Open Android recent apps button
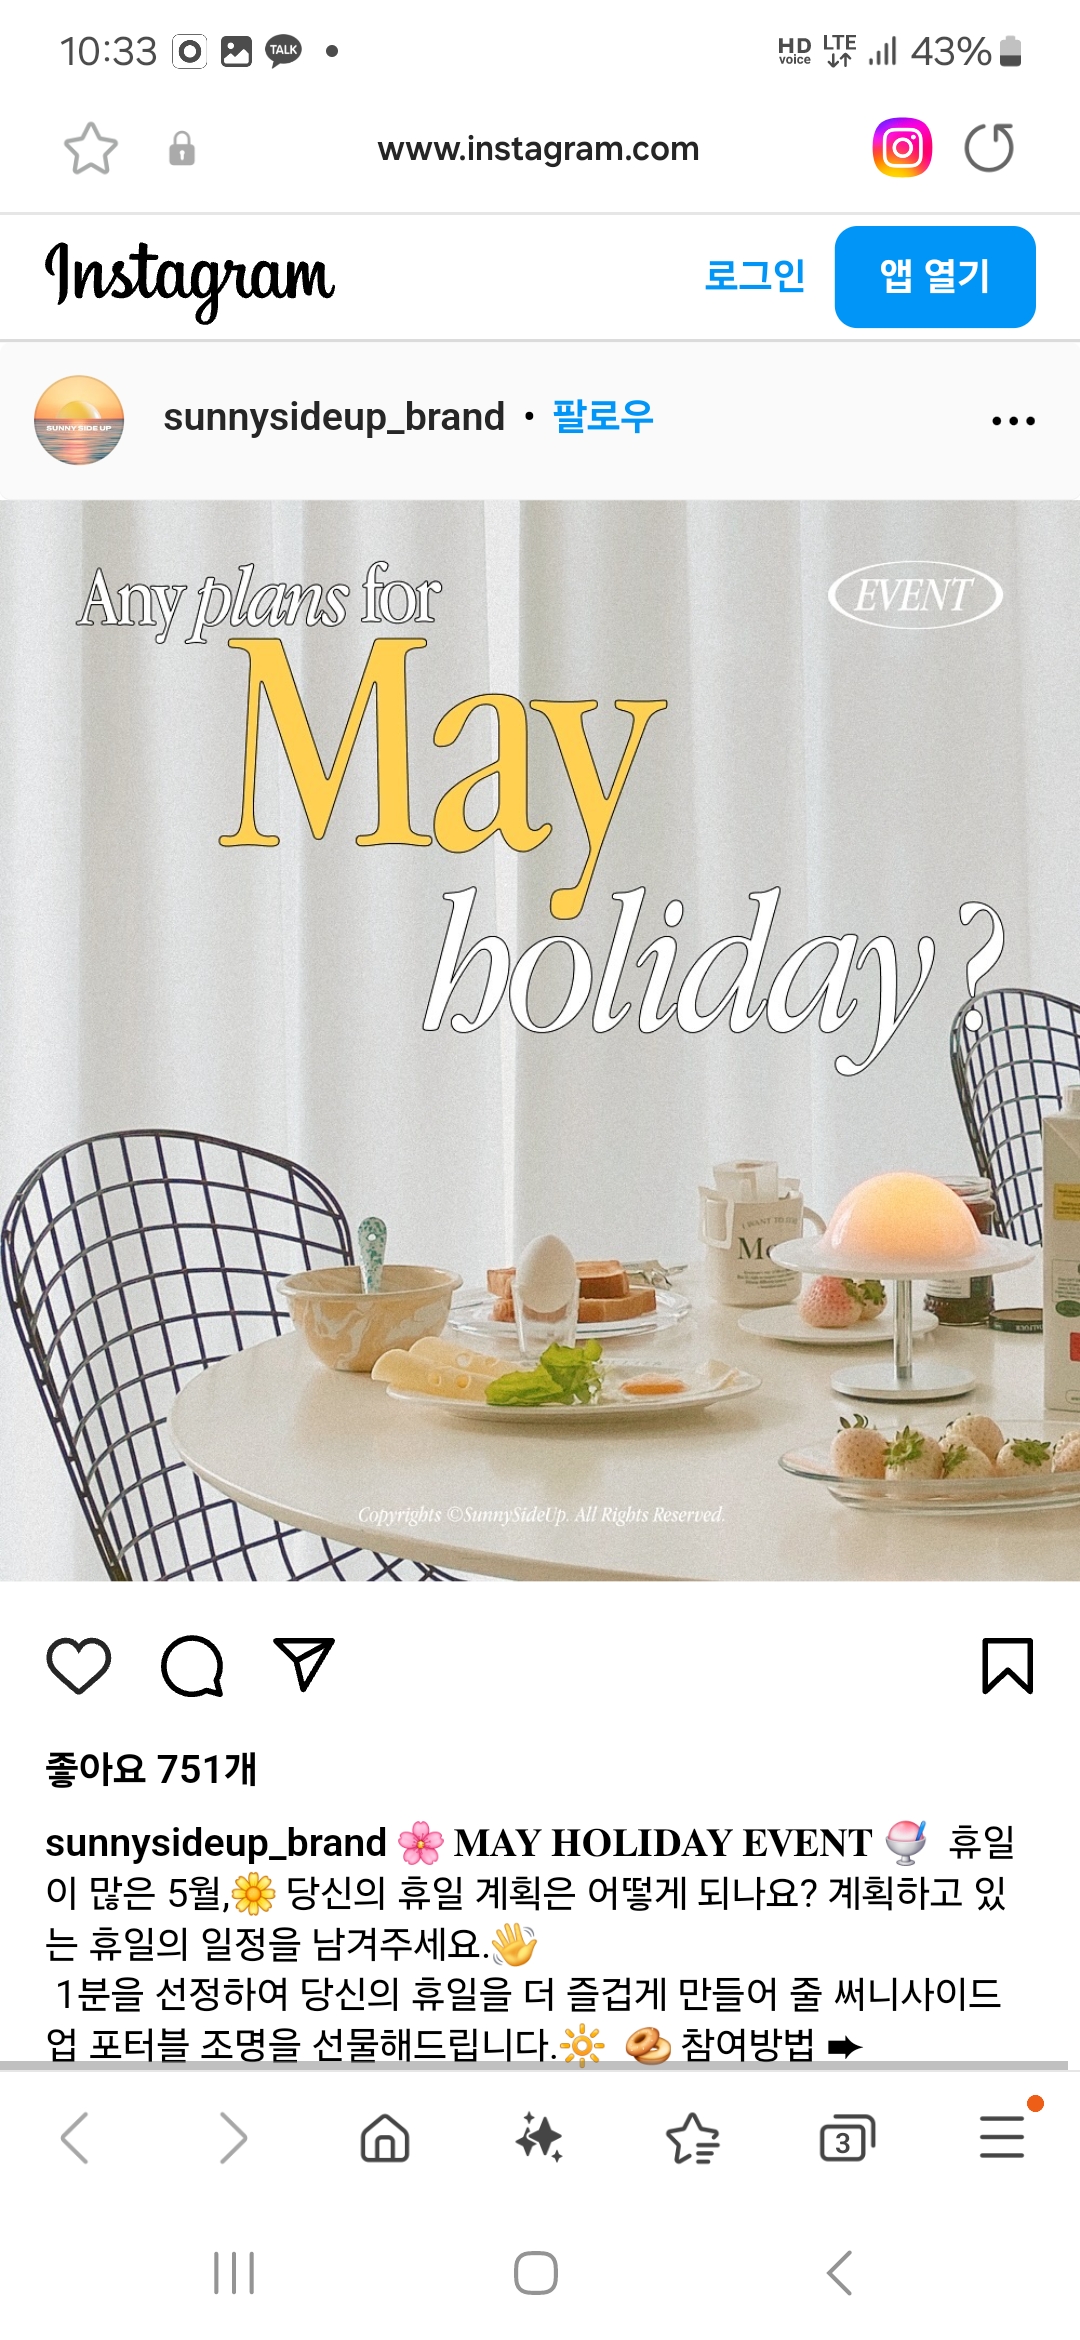This screenshot has width=1080, height=2340. click(x=234, y=2273)
